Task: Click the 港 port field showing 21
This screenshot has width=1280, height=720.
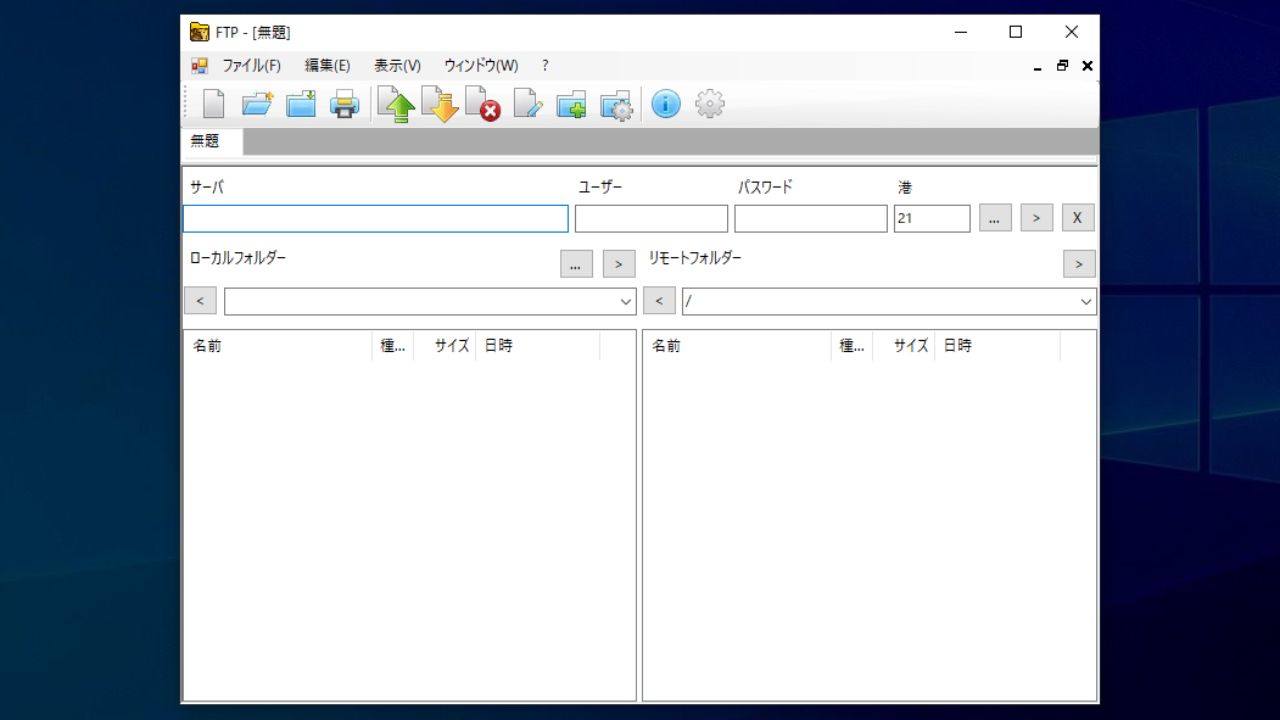Action: 932,218
